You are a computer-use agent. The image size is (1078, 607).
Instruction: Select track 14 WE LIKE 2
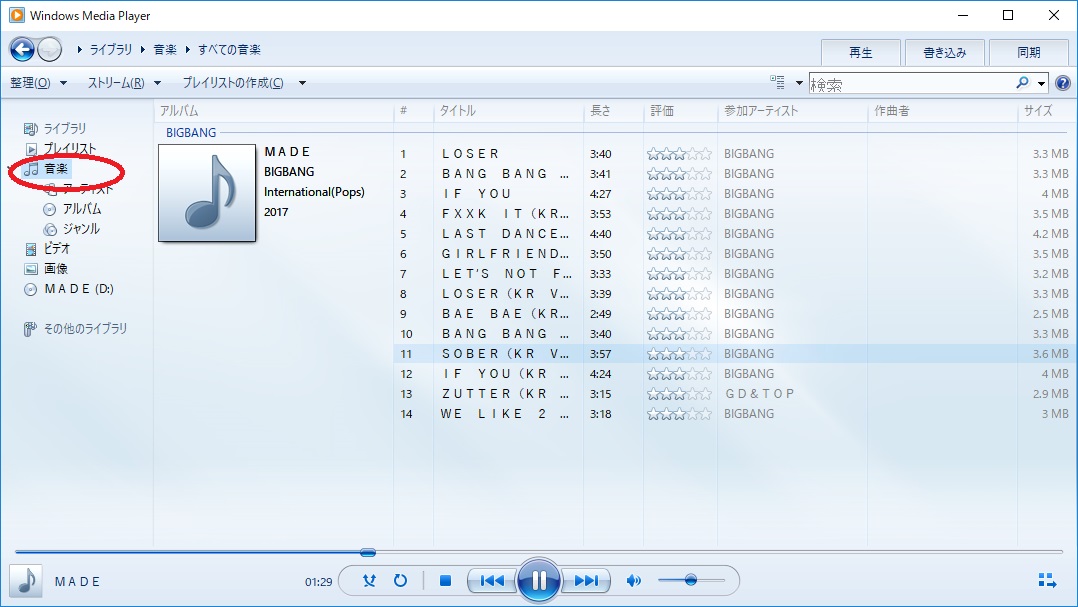pyautogui.click(x=505, y=414)
